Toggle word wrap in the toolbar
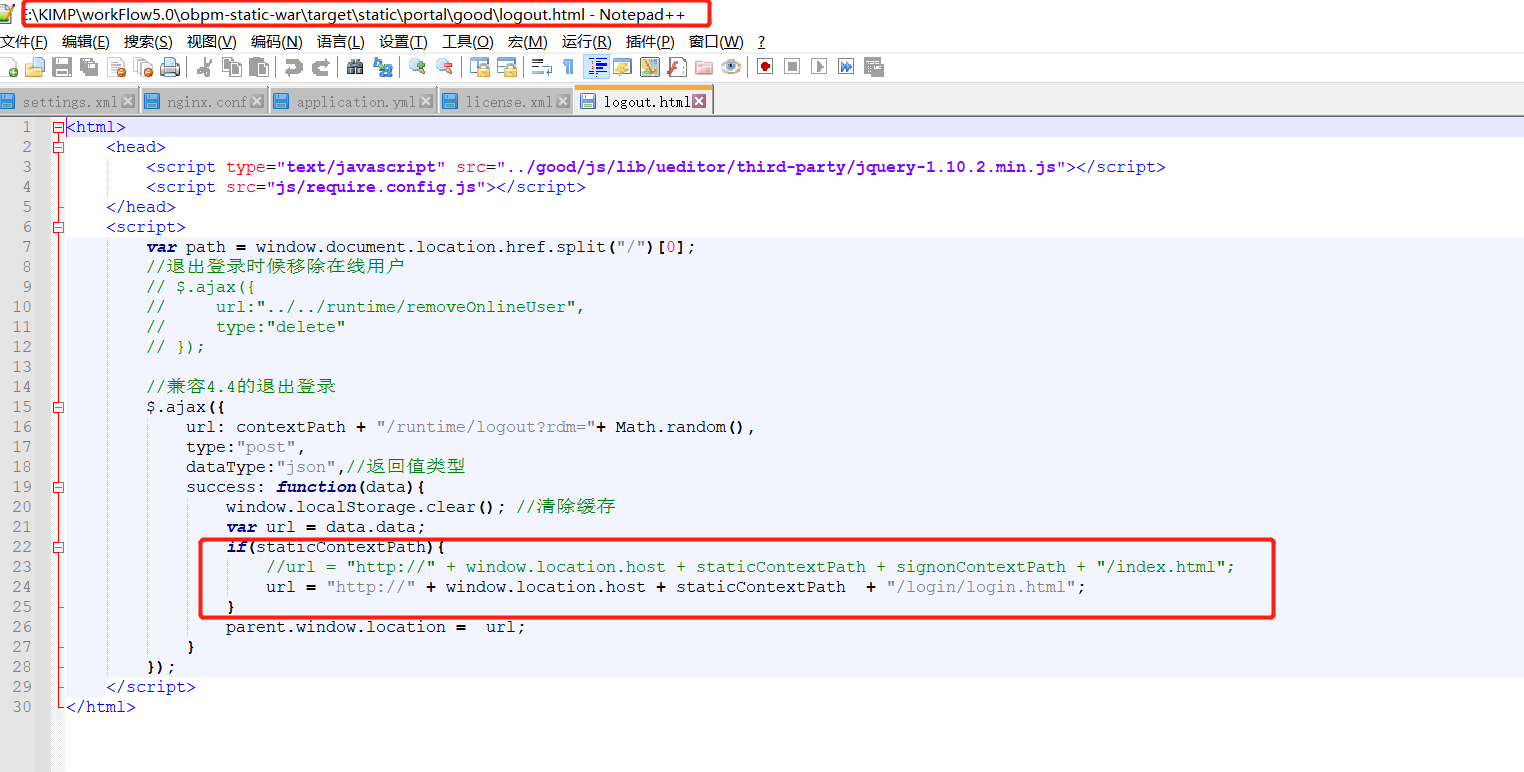The image size is (1524, 772). pyautogui.click(x=542, y=67)
